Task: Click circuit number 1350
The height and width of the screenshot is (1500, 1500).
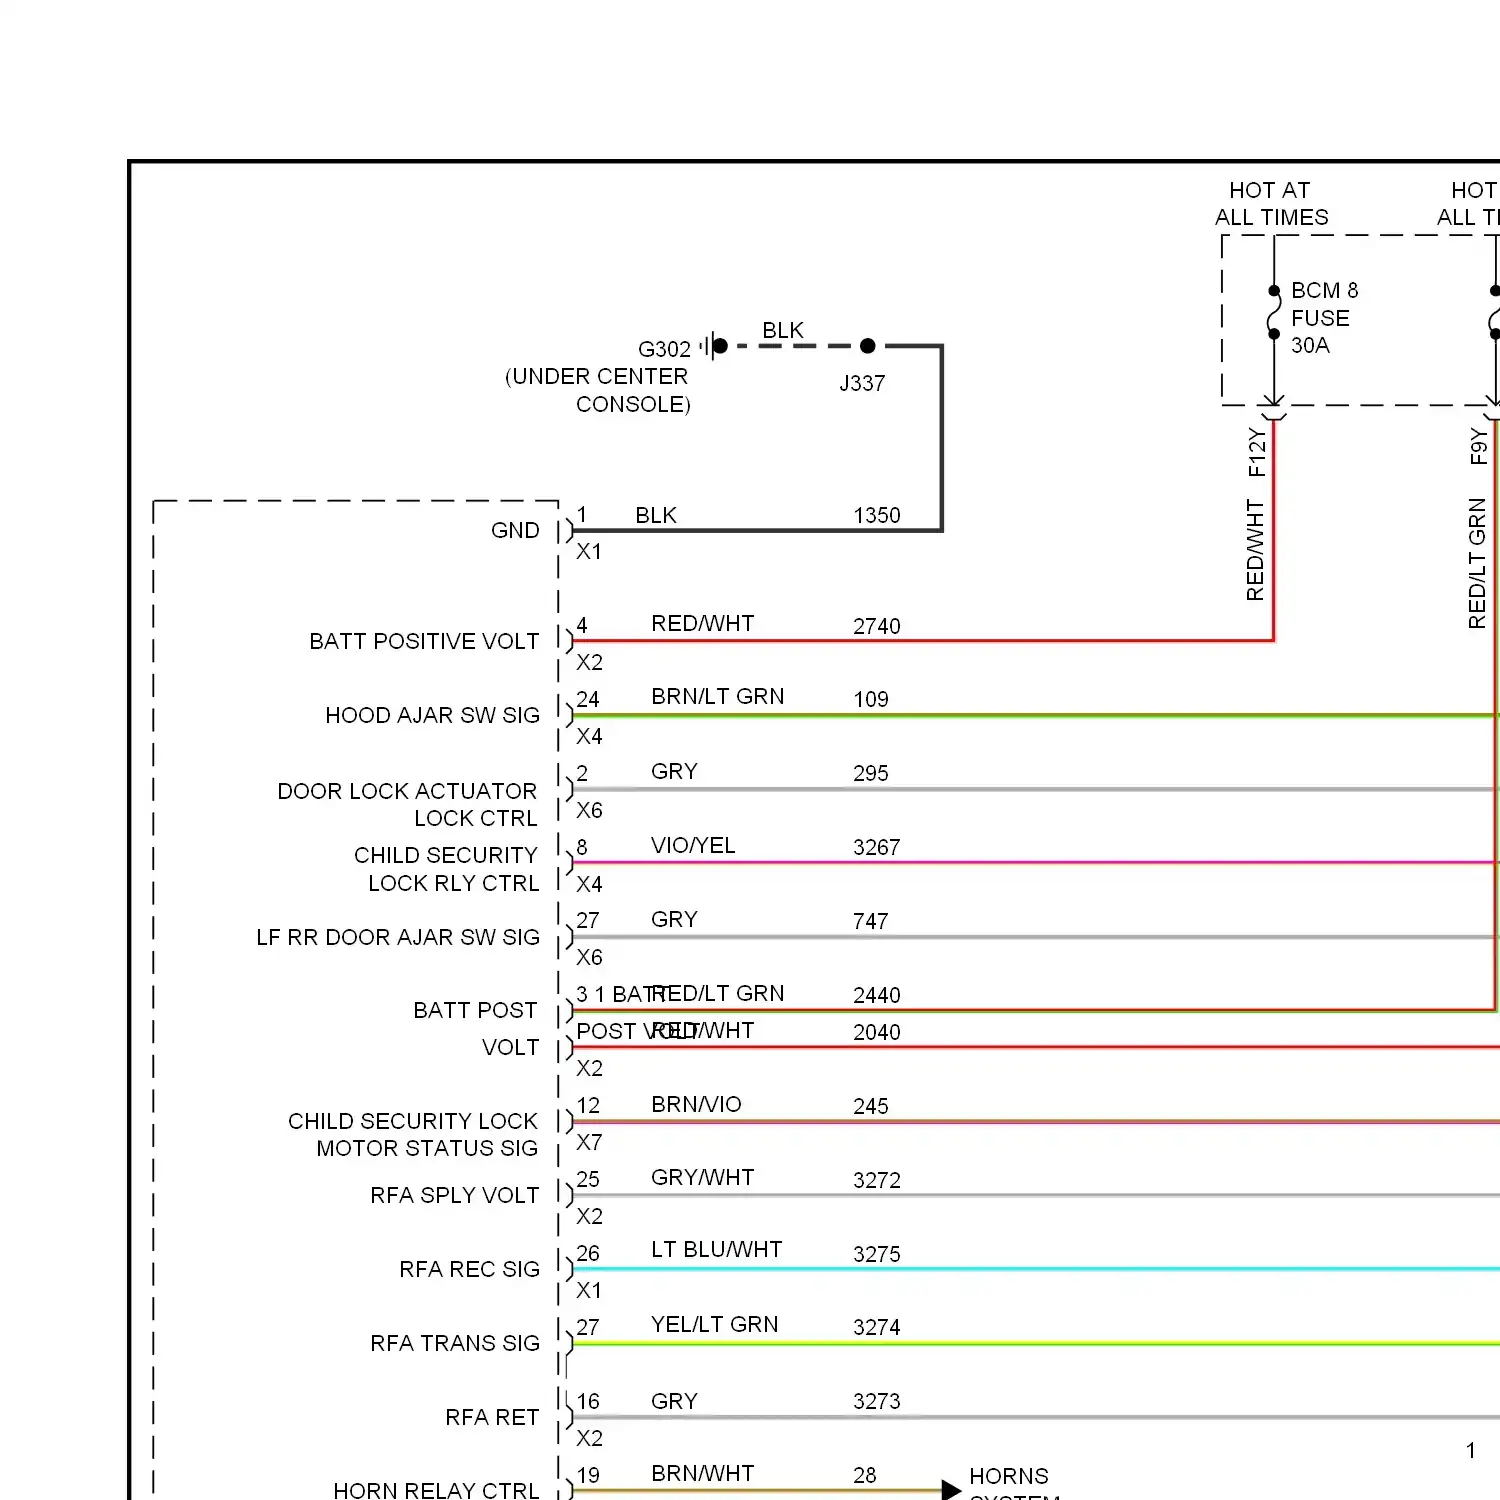Action: pos(877,515)
